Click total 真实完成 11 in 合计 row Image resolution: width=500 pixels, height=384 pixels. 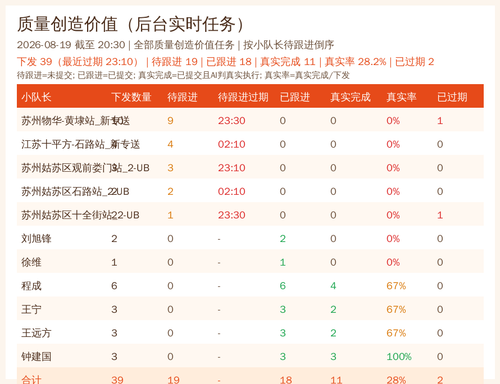point(336,380)
